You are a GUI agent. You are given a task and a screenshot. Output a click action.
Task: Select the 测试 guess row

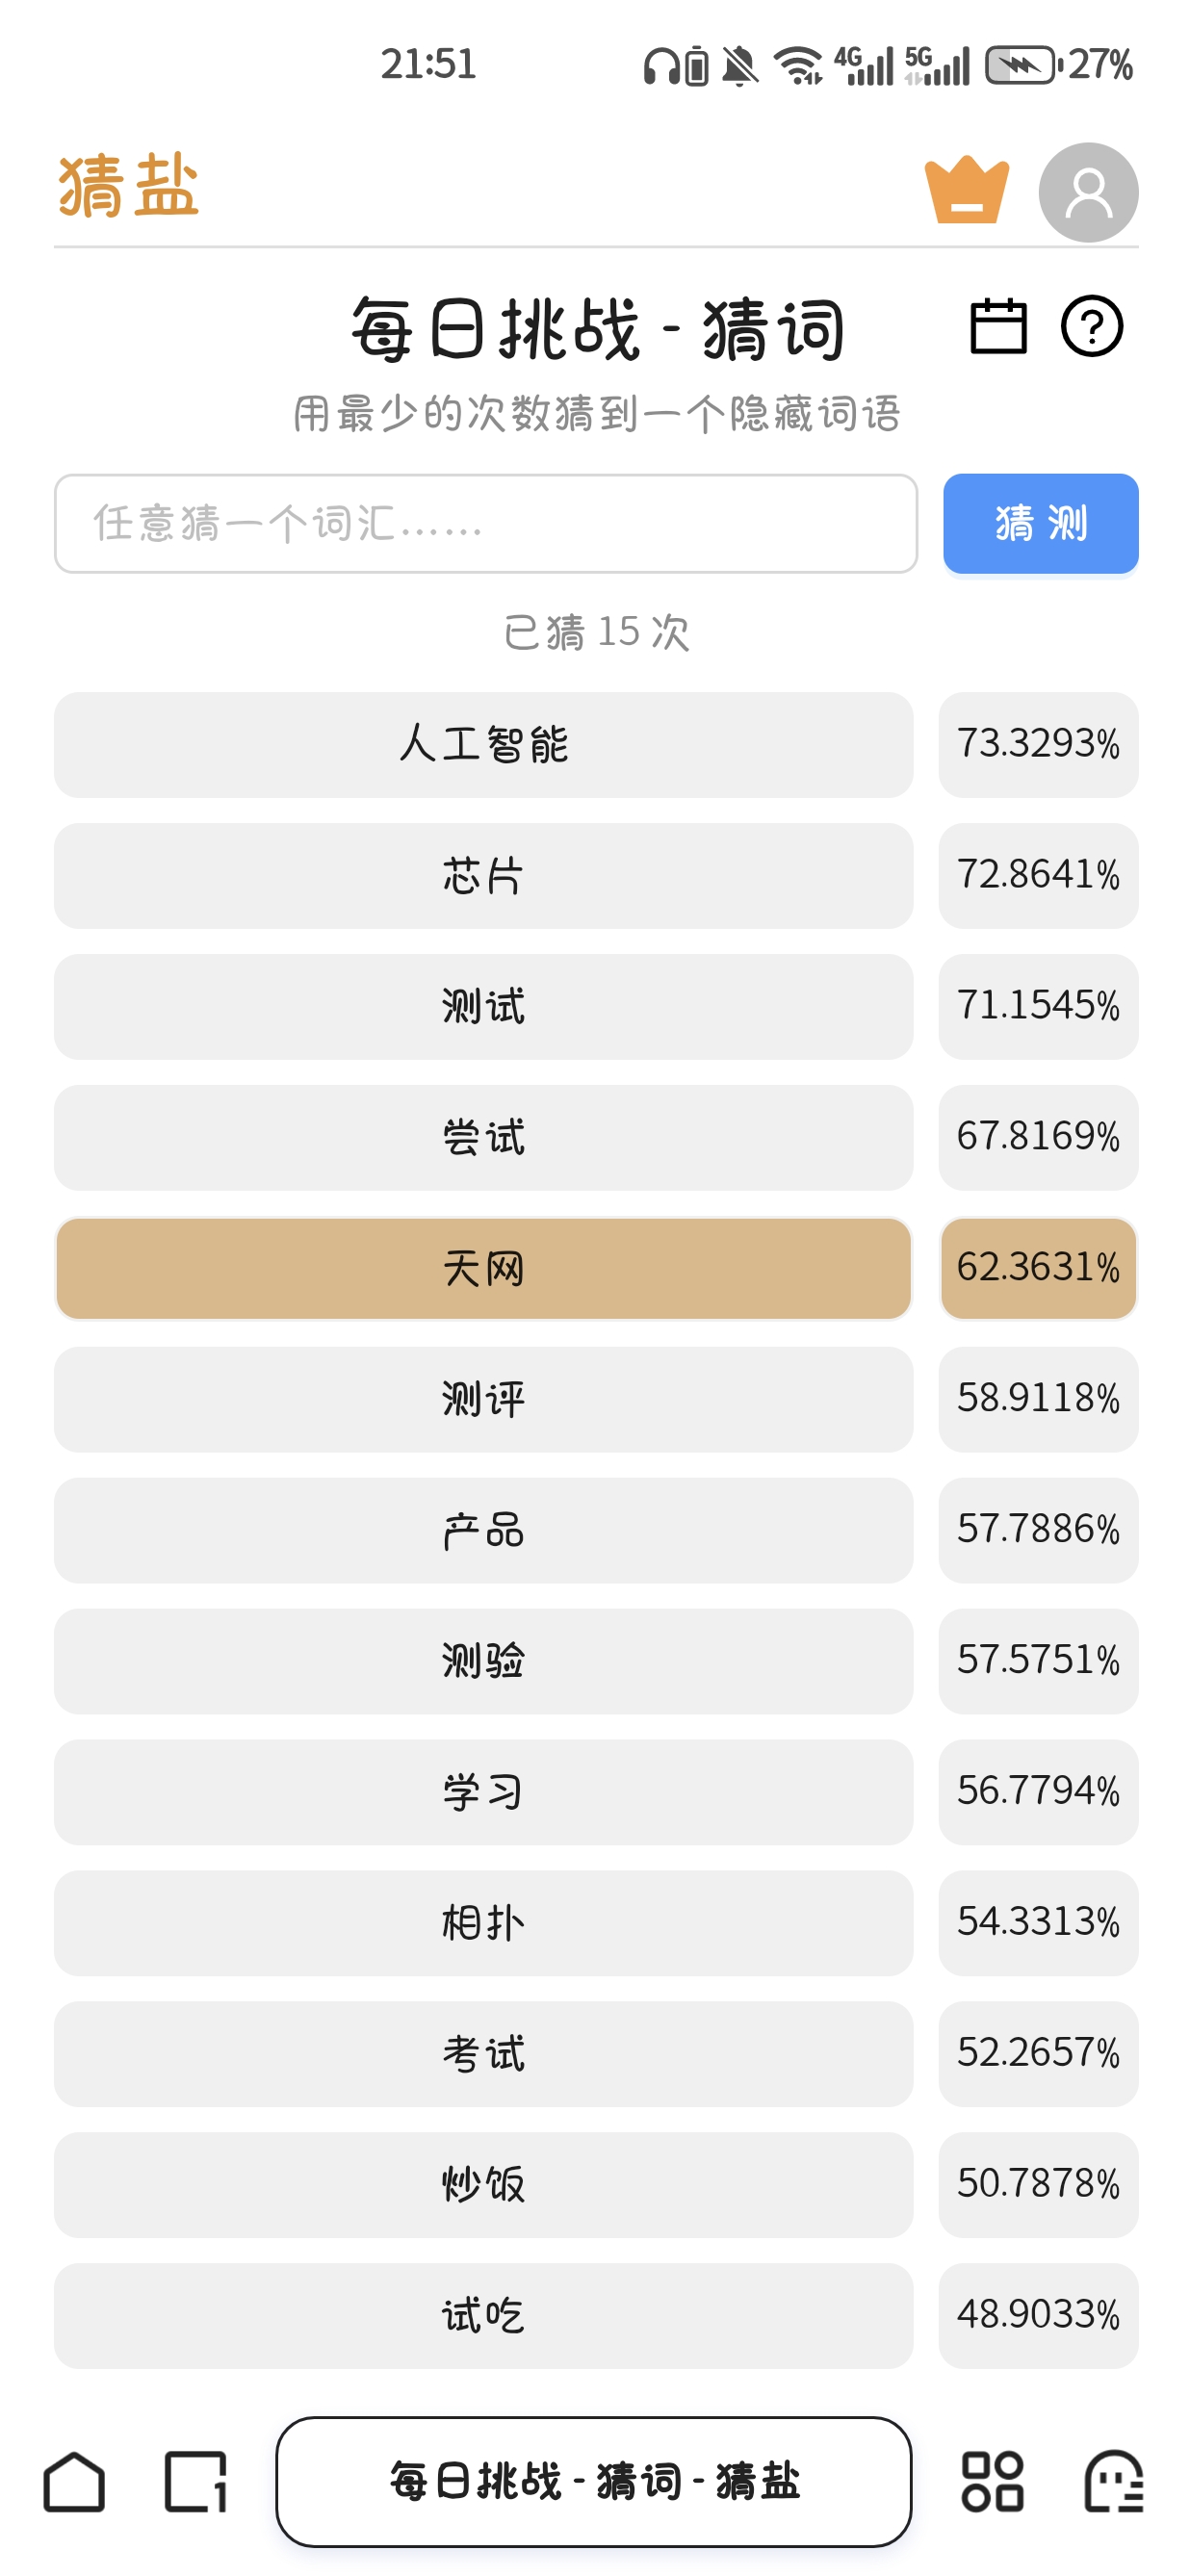click(483, 1007)
